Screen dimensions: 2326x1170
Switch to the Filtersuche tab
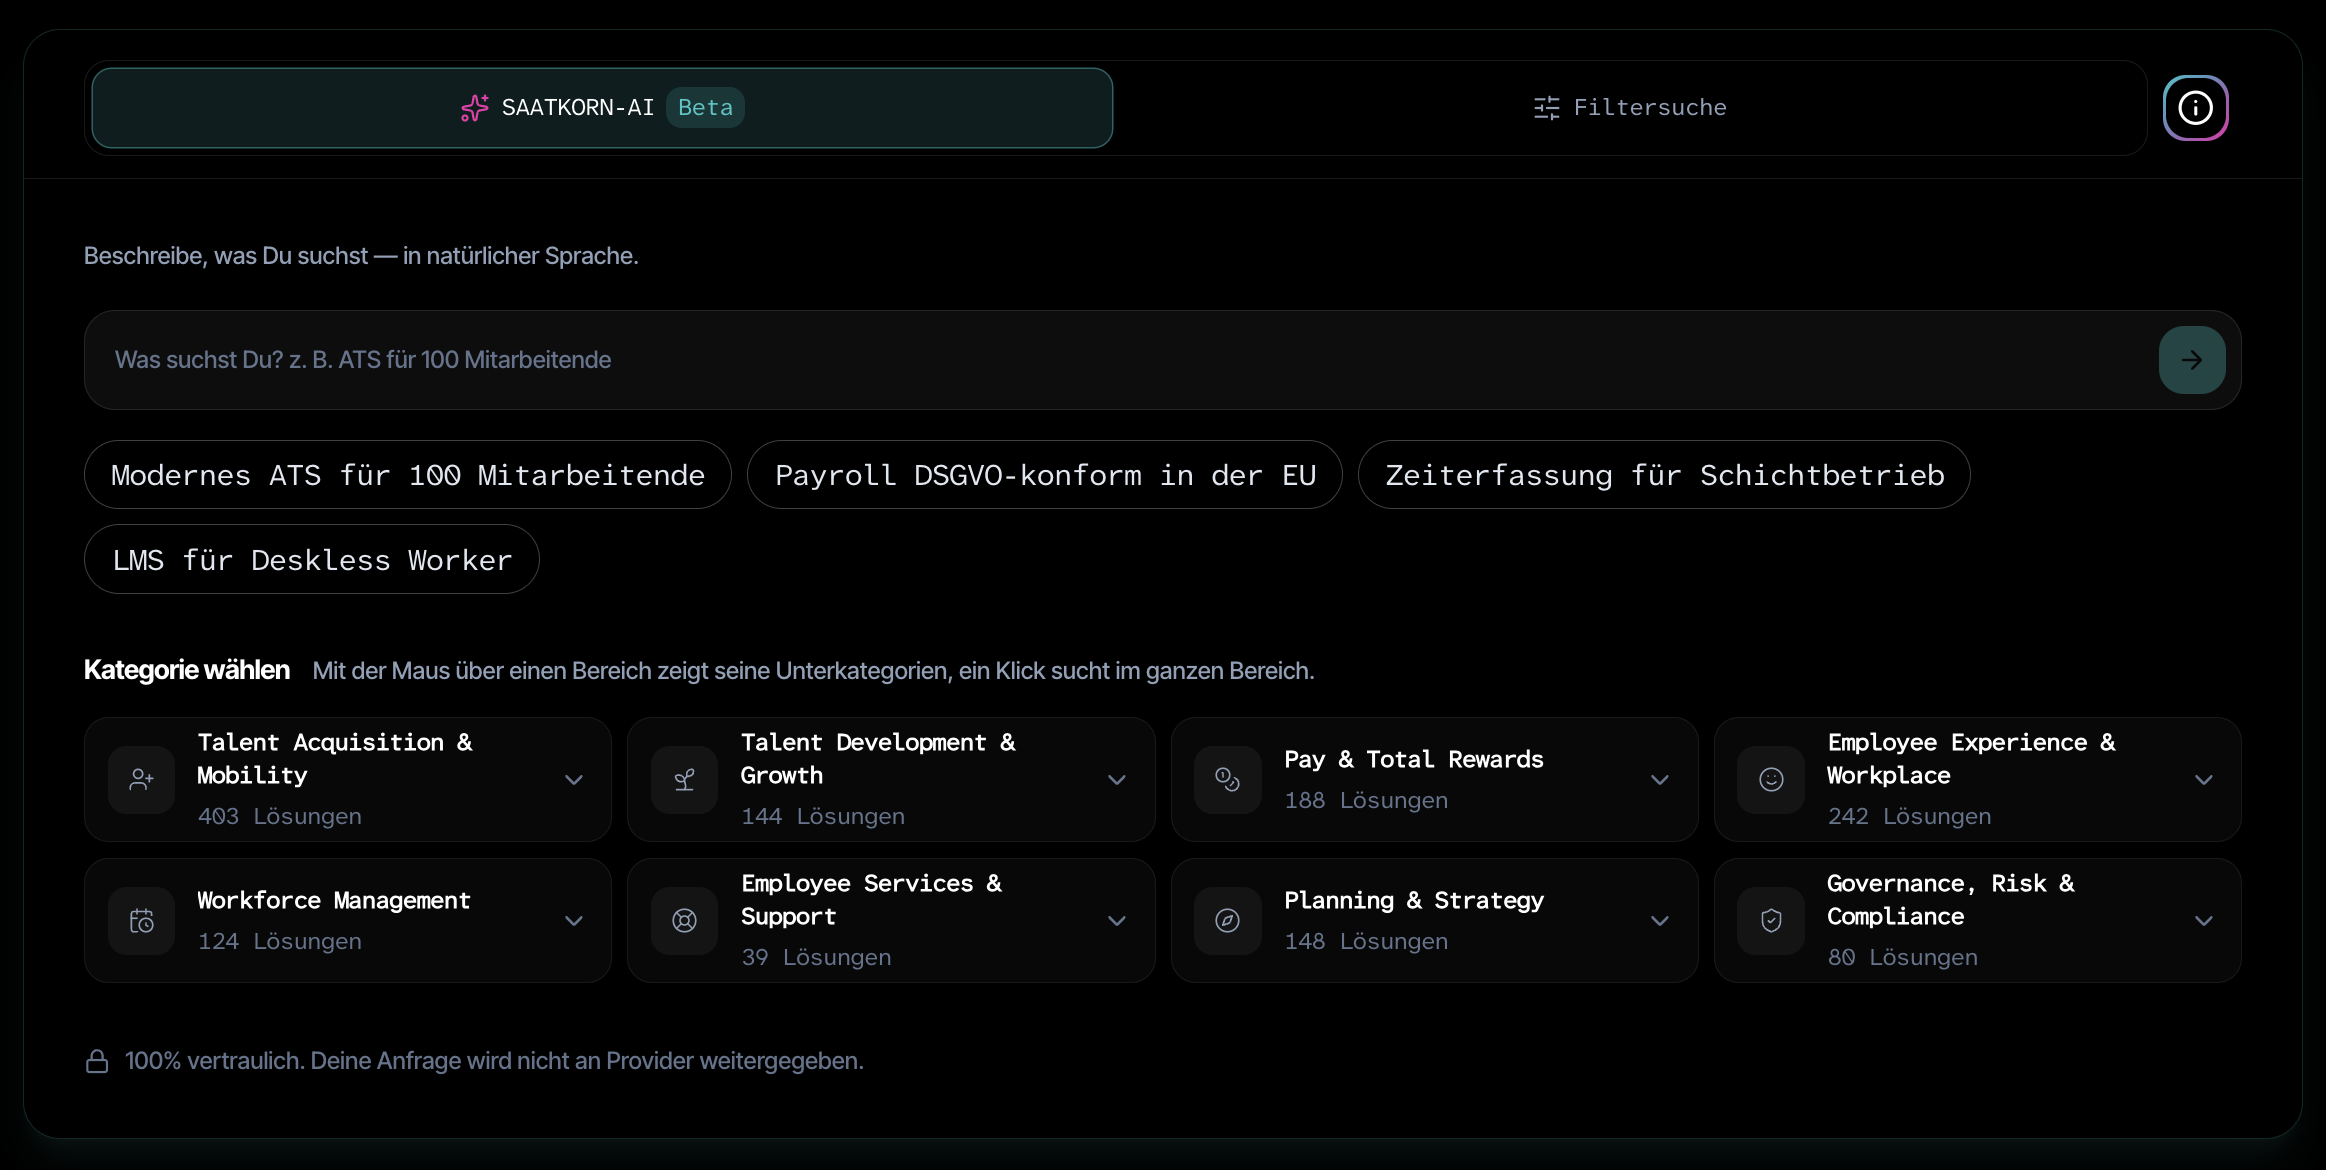[1630, 108]
